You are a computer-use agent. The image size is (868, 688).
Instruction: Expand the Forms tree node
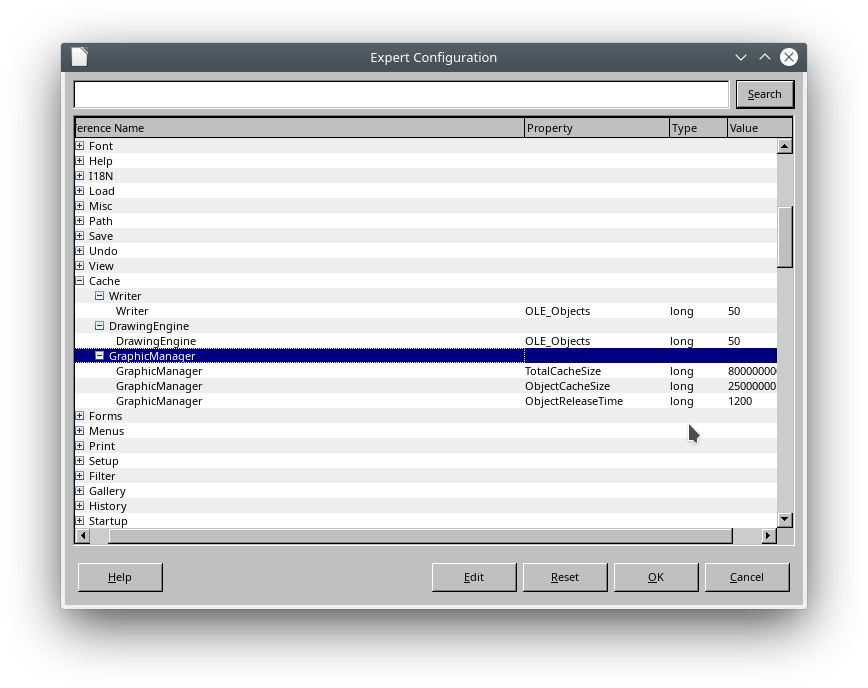(80, 416)
